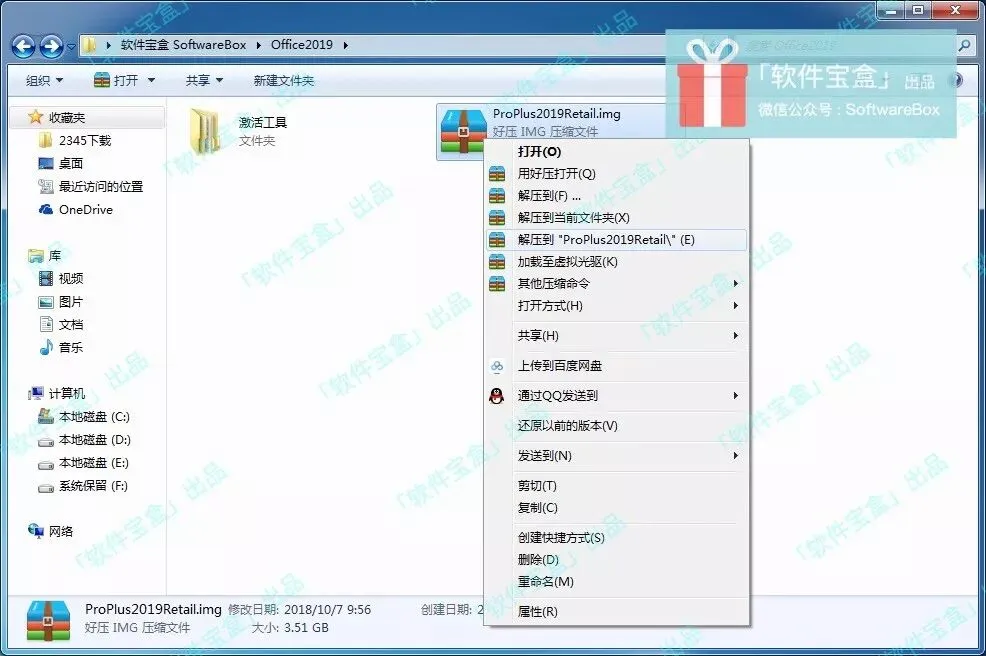Screen dimensions: 986x656
Task: Click the 库 libraries icon
Action: tap(35, 255)
